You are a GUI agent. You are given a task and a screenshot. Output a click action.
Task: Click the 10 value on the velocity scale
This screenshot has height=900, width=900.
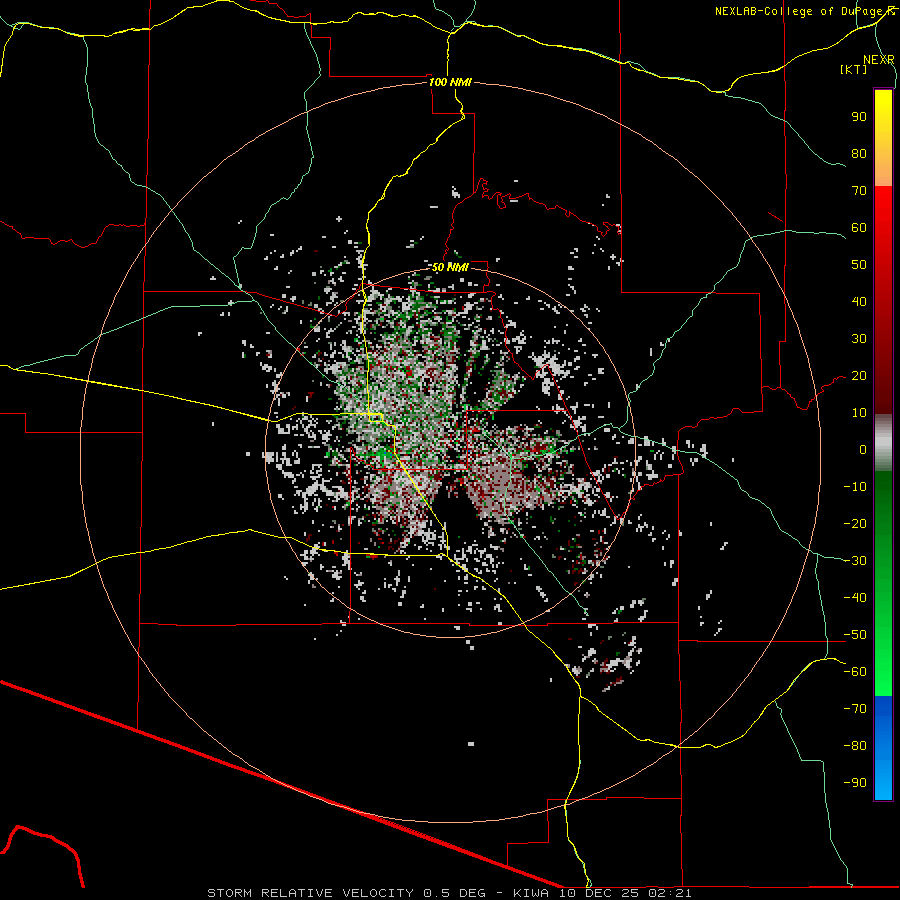859,413
